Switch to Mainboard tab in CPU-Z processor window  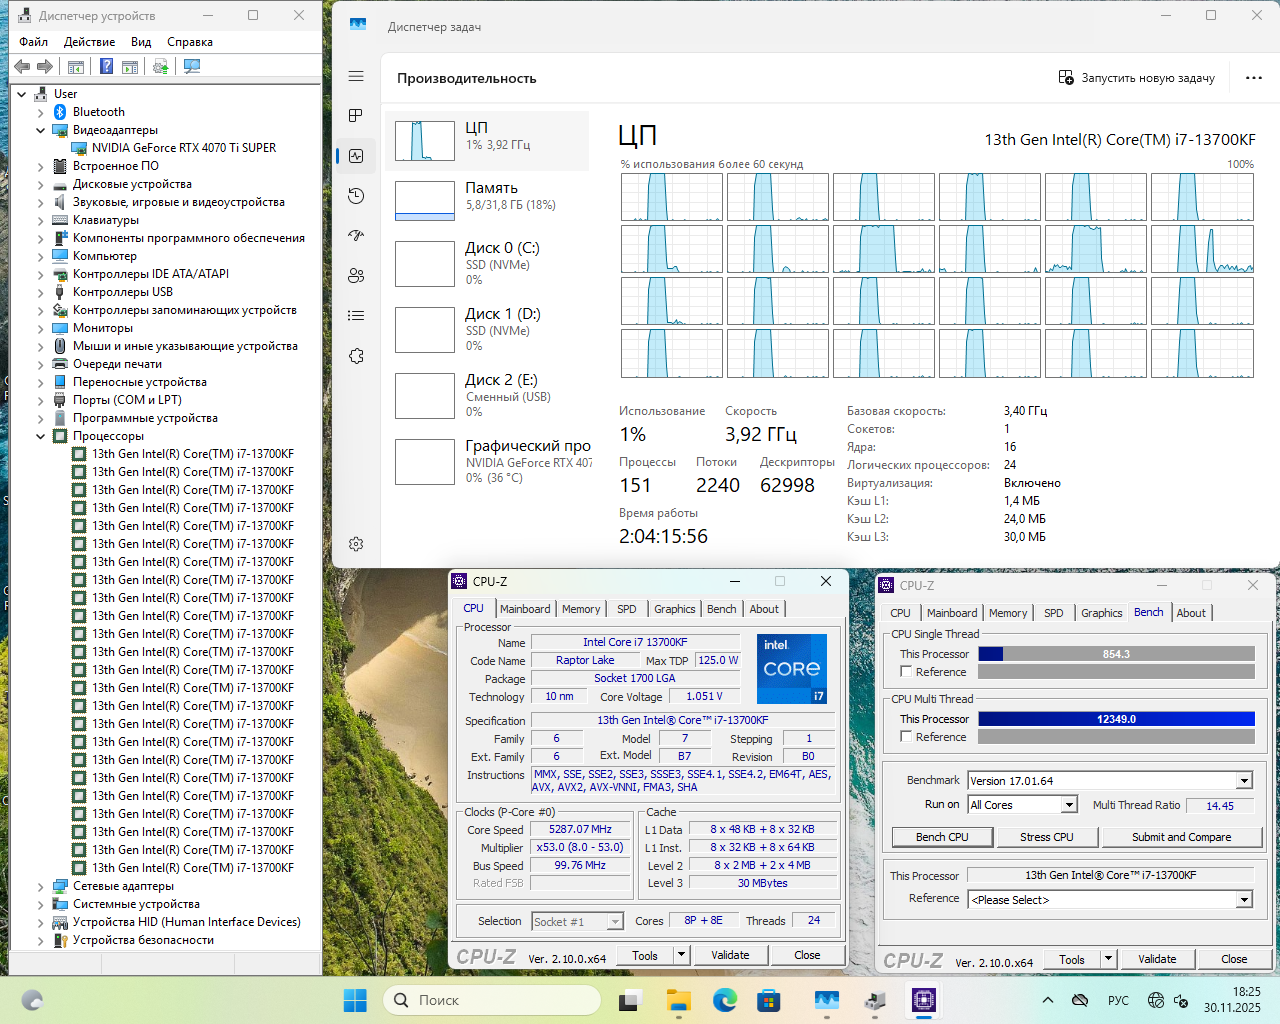coord(525,609)
